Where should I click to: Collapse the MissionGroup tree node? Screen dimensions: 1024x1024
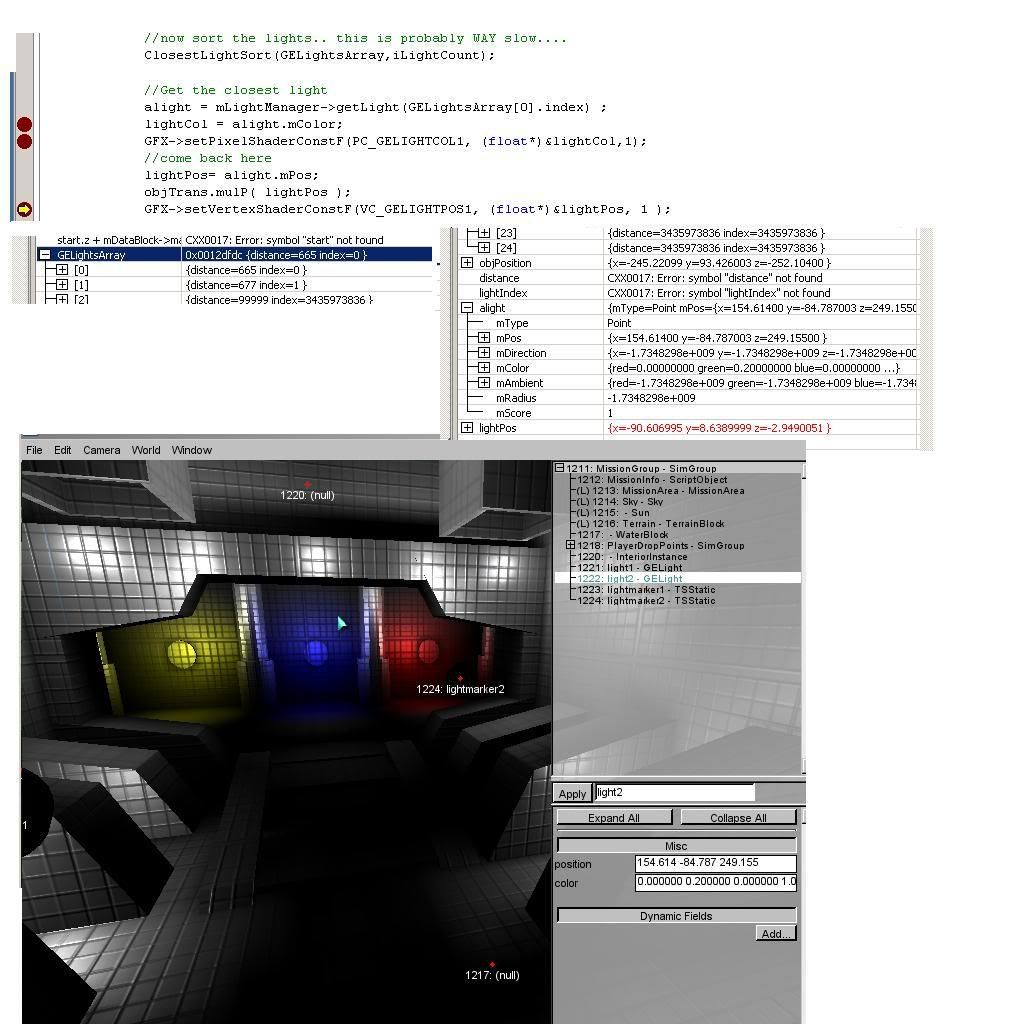tap(560, 468)
